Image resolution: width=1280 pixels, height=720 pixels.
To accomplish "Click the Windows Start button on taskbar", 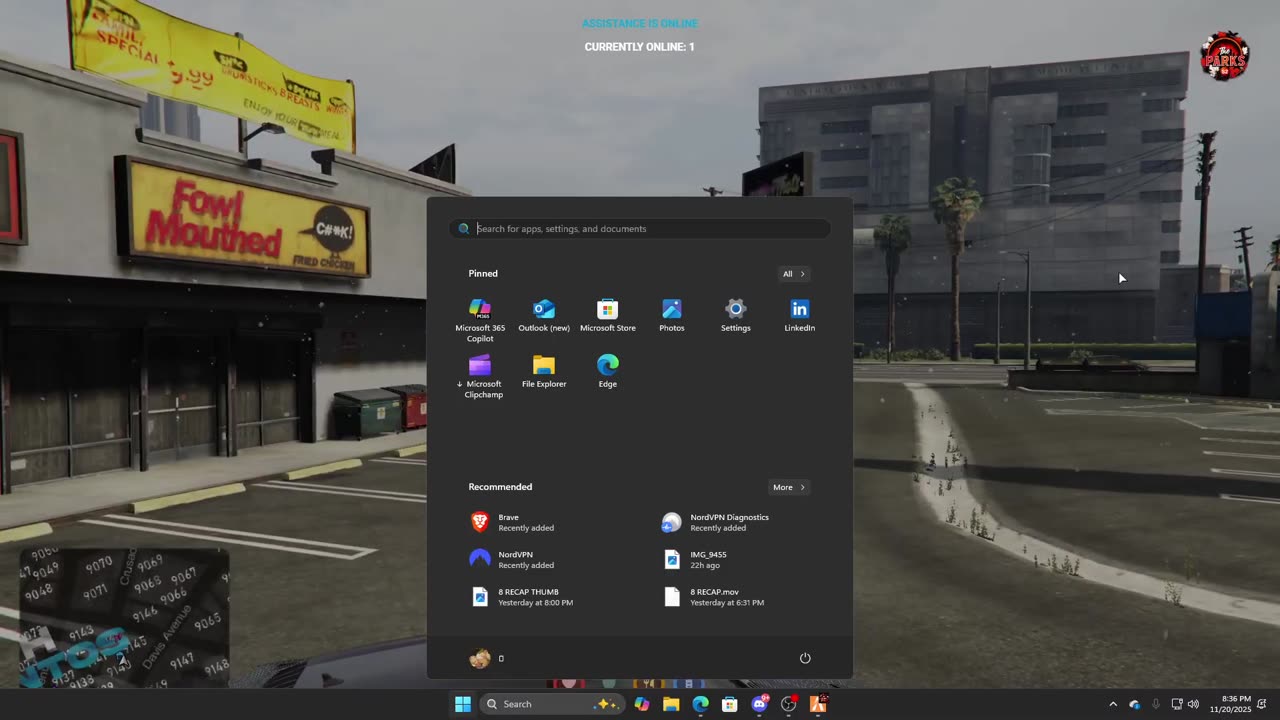I will click(x=463, y=704).
